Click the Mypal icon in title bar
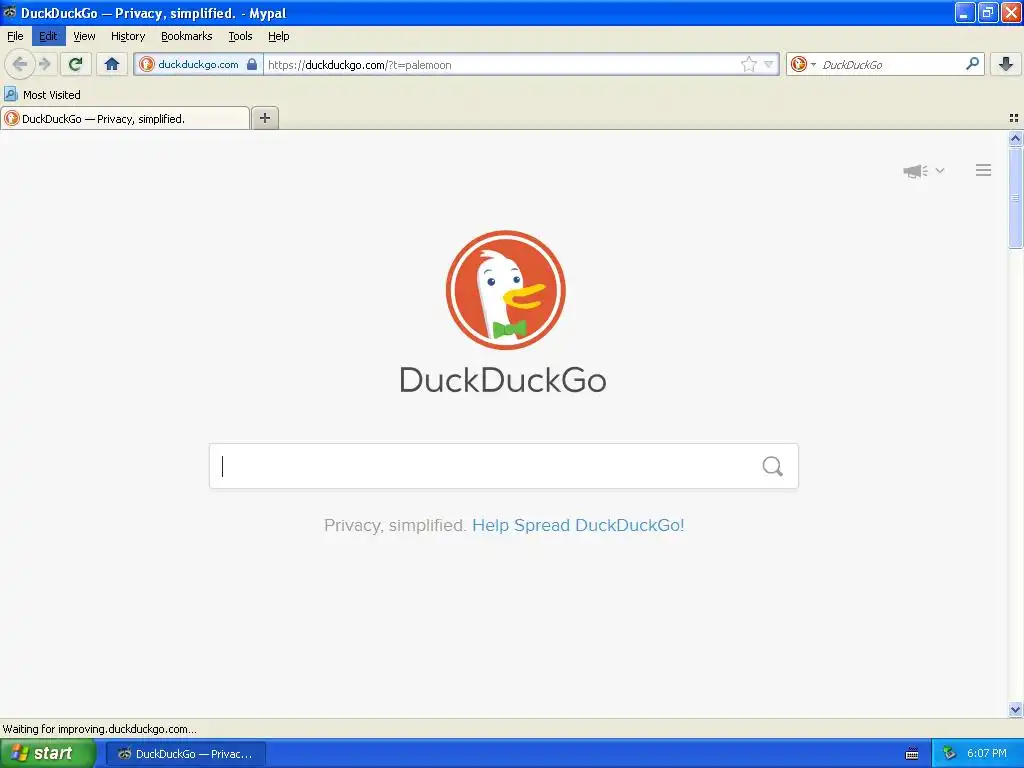Viewport: 1024px width, 768px height. tap(9, 12)
